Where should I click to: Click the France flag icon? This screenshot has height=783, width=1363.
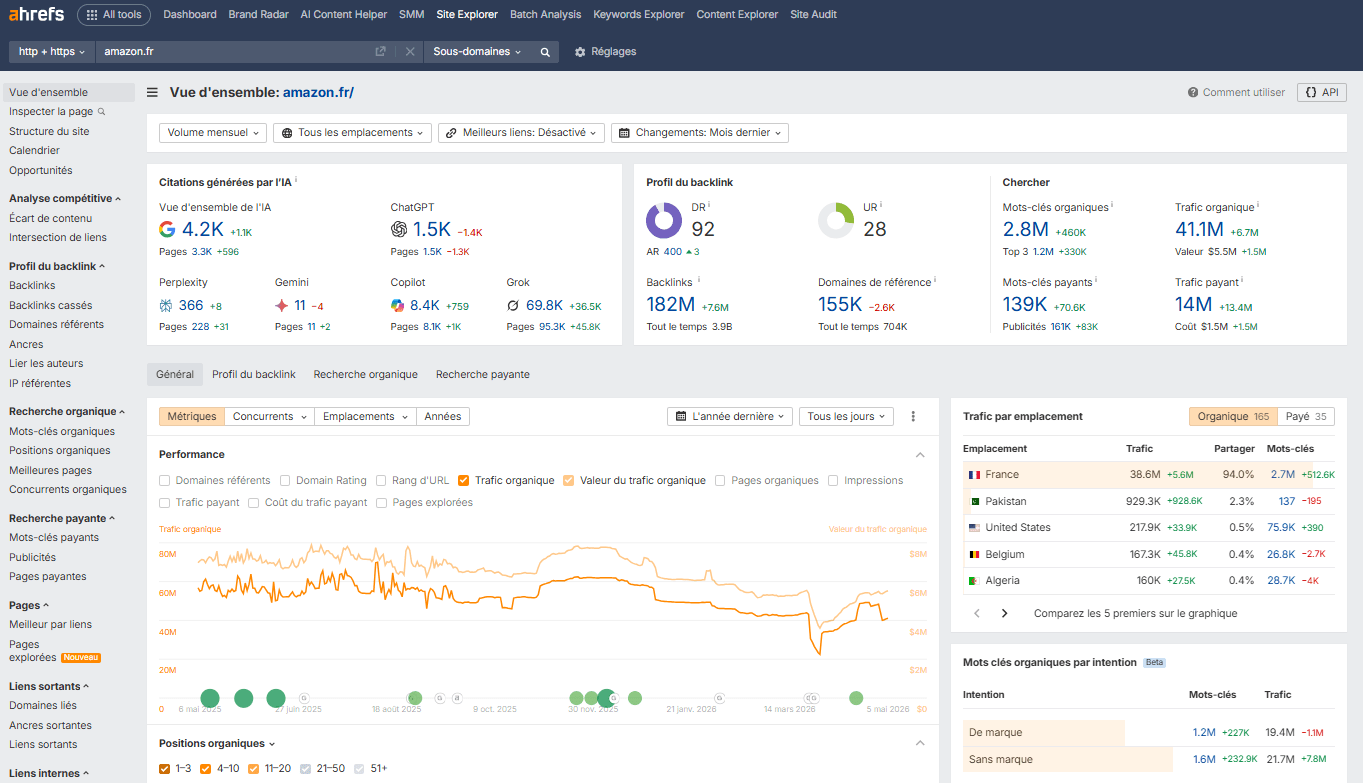975,475
